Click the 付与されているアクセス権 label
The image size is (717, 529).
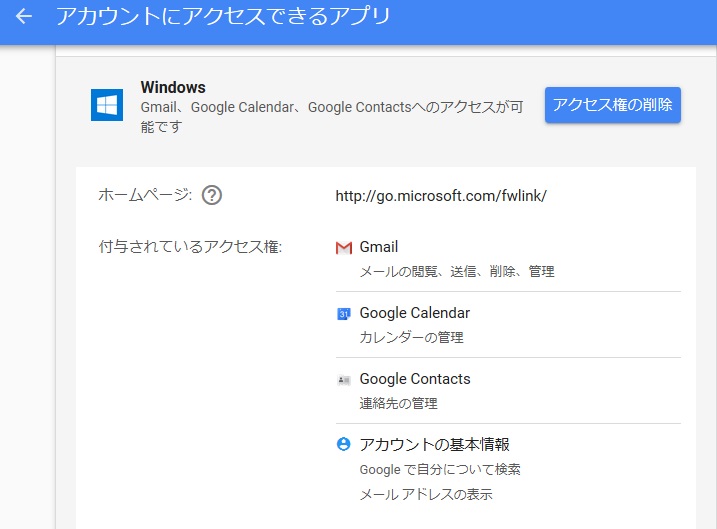(x=190, y=247)
